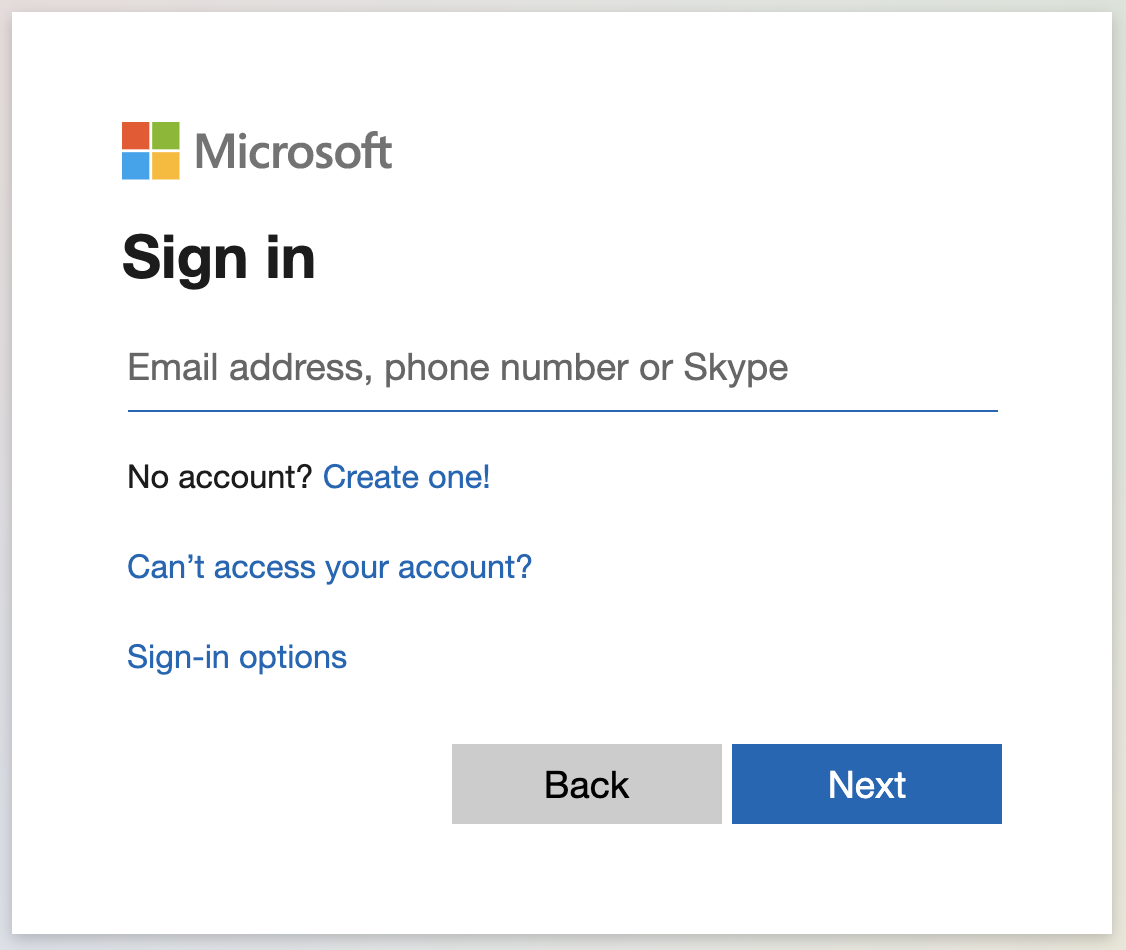This screenshot has width=1126, height=950.
Task: Click the blue square of the Microsoft logo
Action: 135,164
